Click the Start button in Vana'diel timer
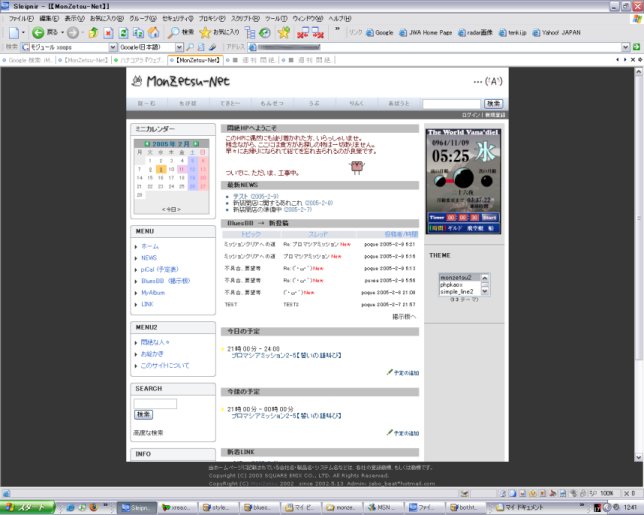644x515 pixels. tap(489, 217)
